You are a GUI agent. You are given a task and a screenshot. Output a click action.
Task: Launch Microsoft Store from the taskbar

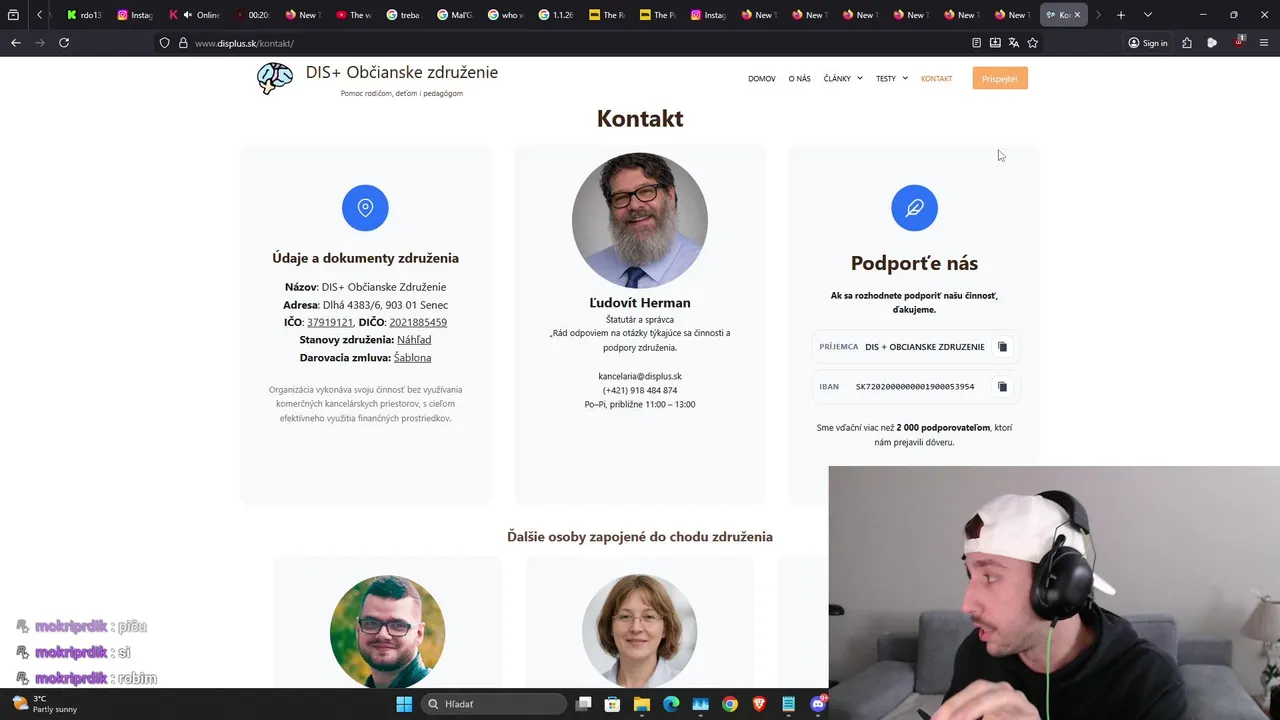(612, 704)
